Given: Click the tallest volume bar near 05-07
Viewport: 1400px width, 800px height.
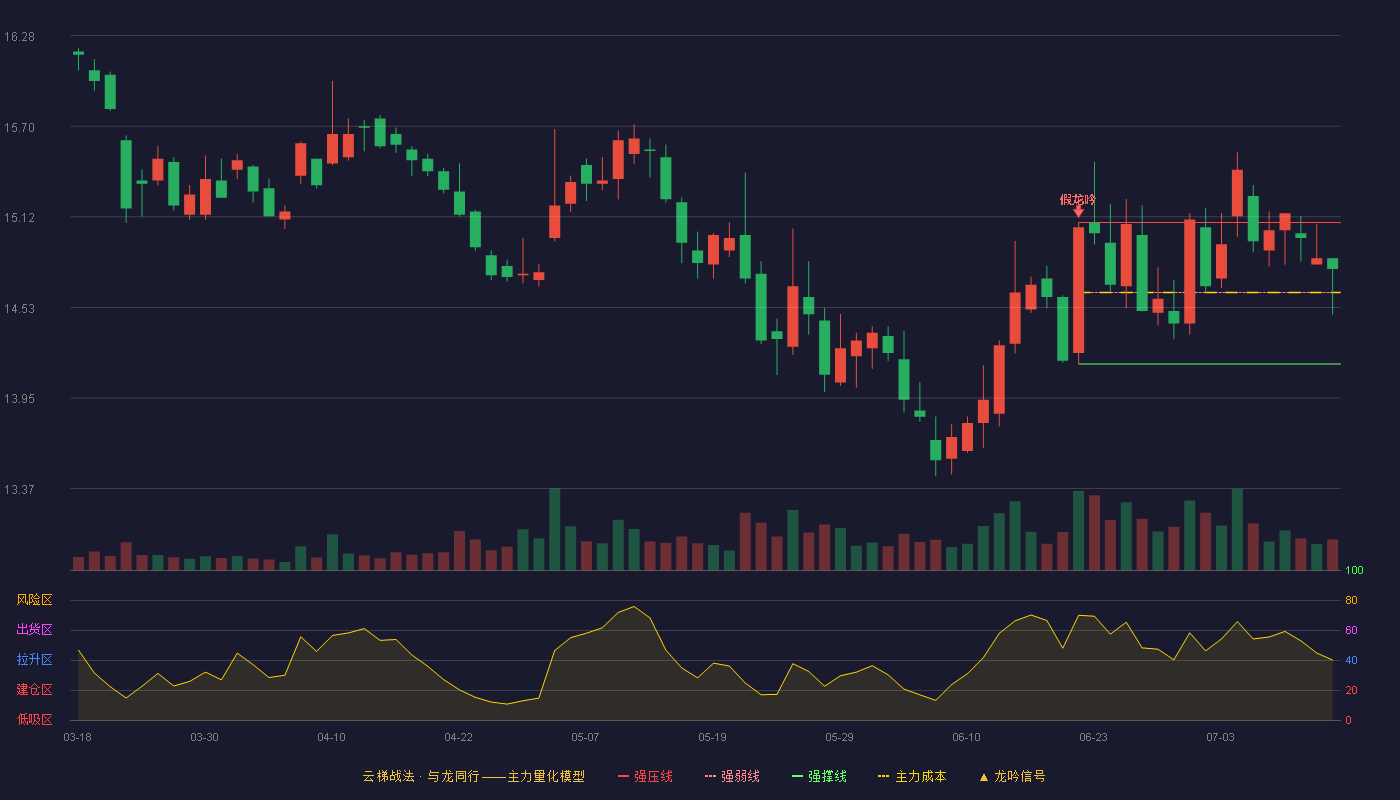Looking at the screenshot, I should coord(554,529).
